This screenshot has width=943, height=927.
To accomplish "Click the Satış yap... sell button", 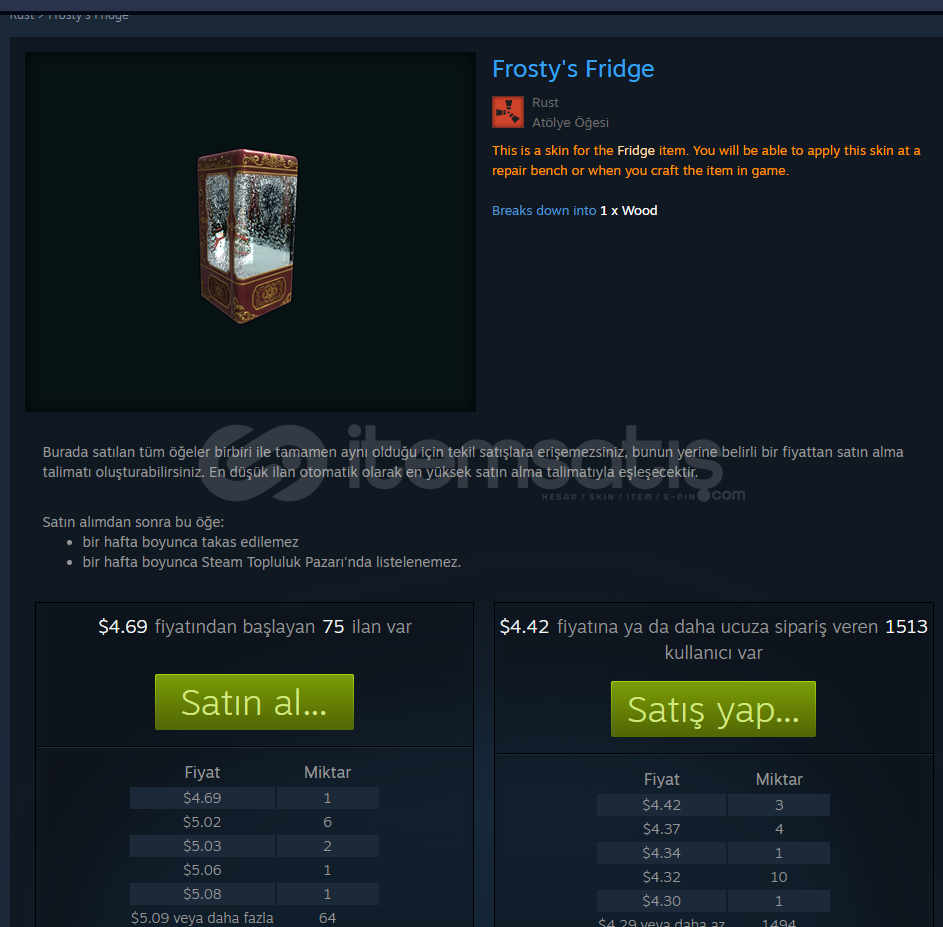I will (713, 709).
